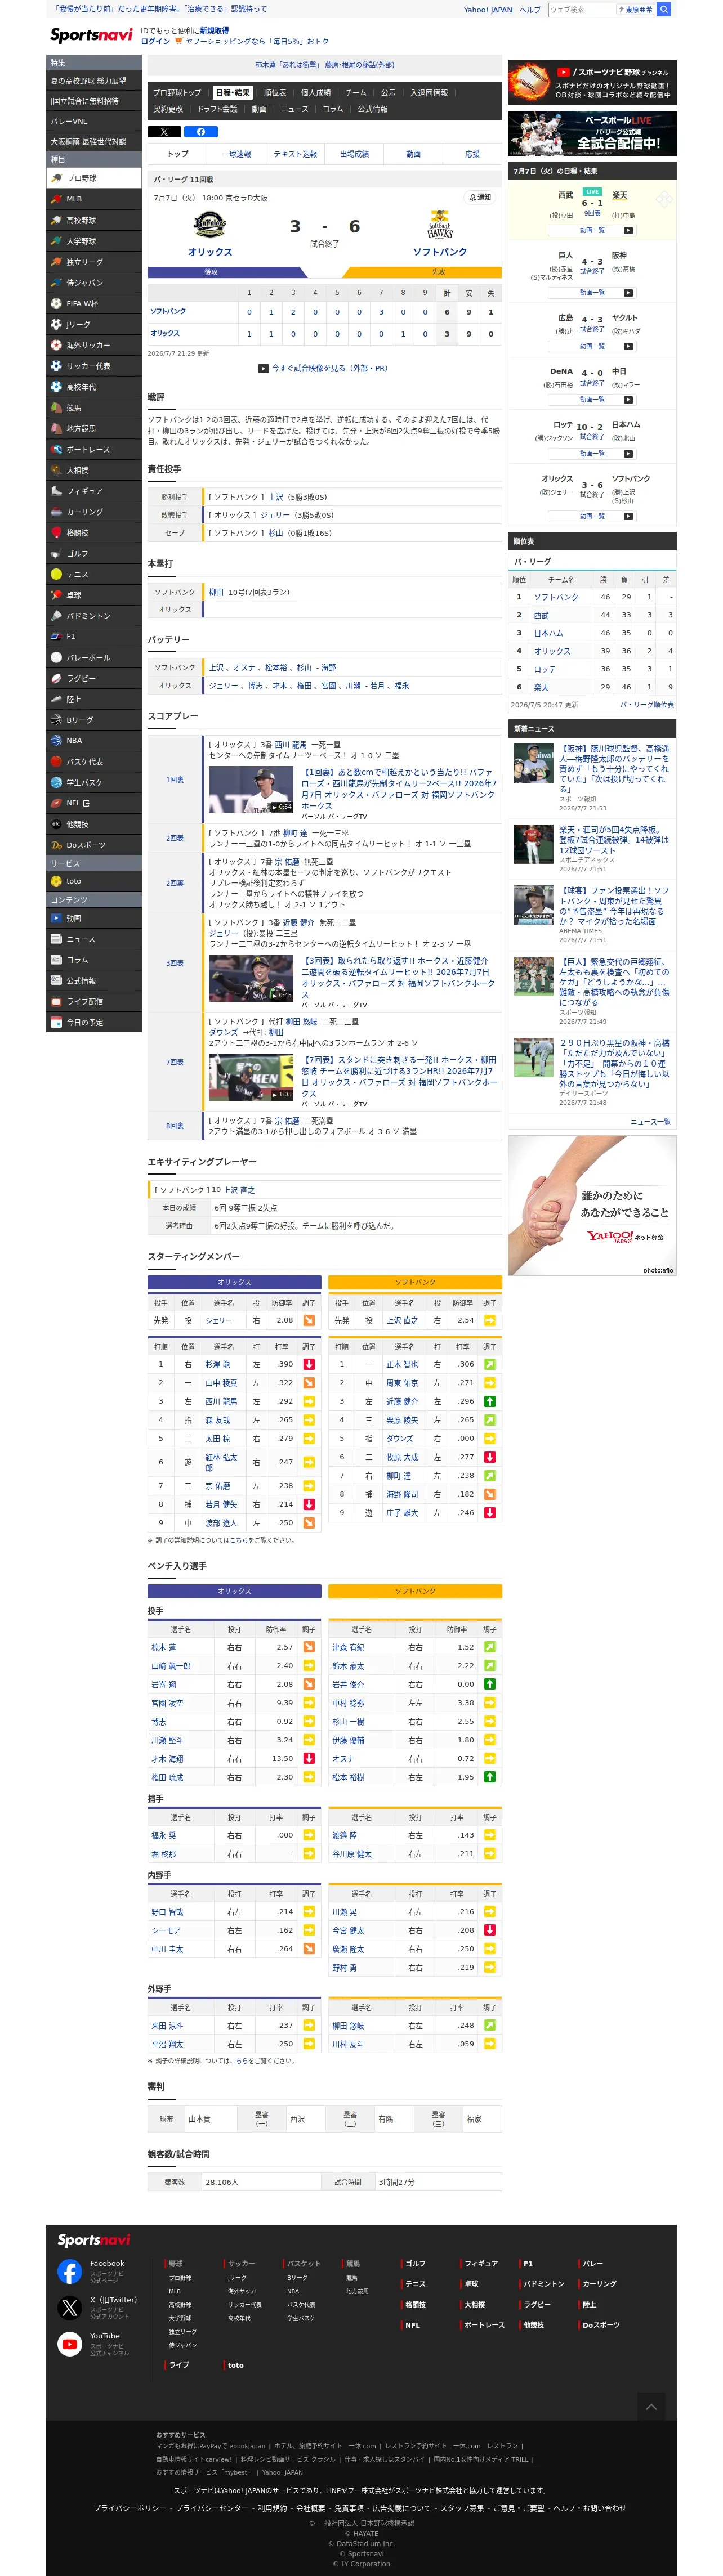Click the Sportsnavi logo in the header
Image resolution: width=723 pixels, height=2576 pixels.
(x=91, y=36)
